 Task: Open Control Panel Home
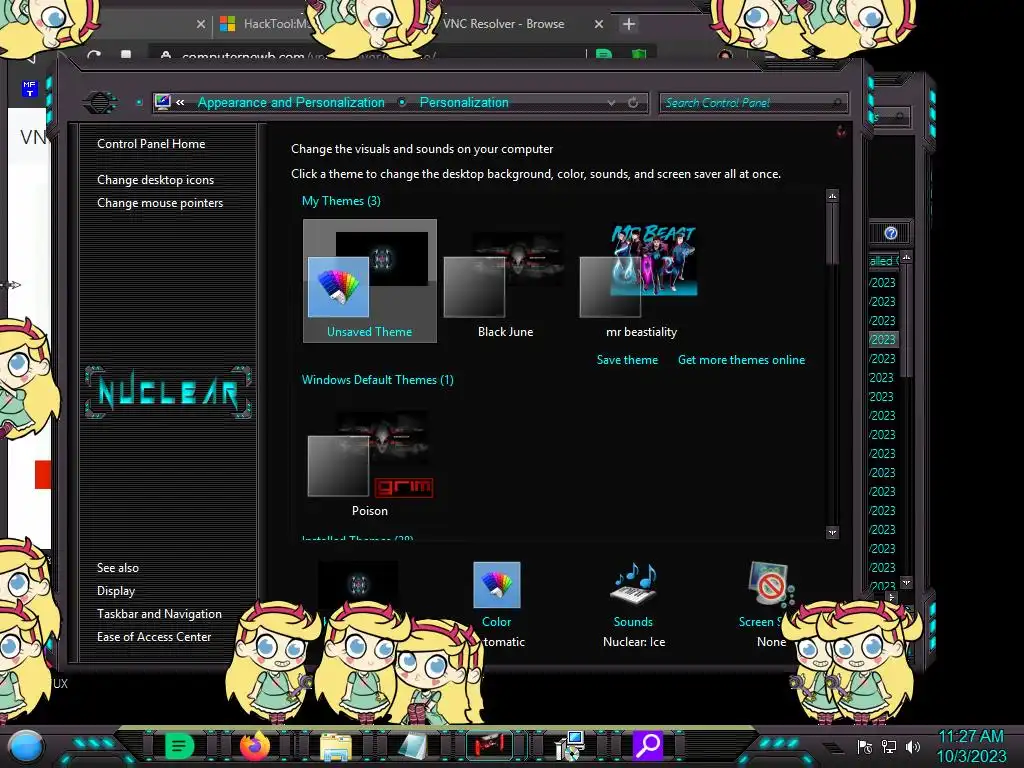tap(151, 144)
